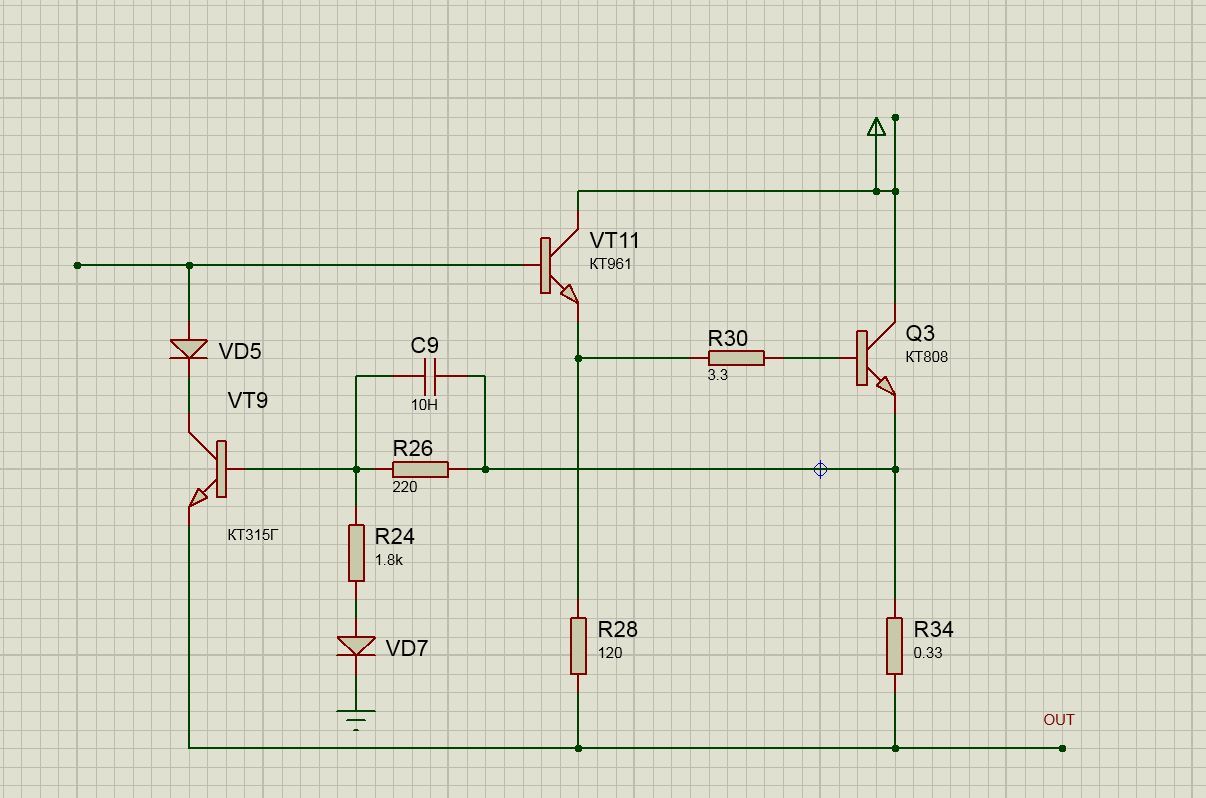Click the "0.33" resistance value
This screenshot has width=1206, height=798.
[928, 653]
